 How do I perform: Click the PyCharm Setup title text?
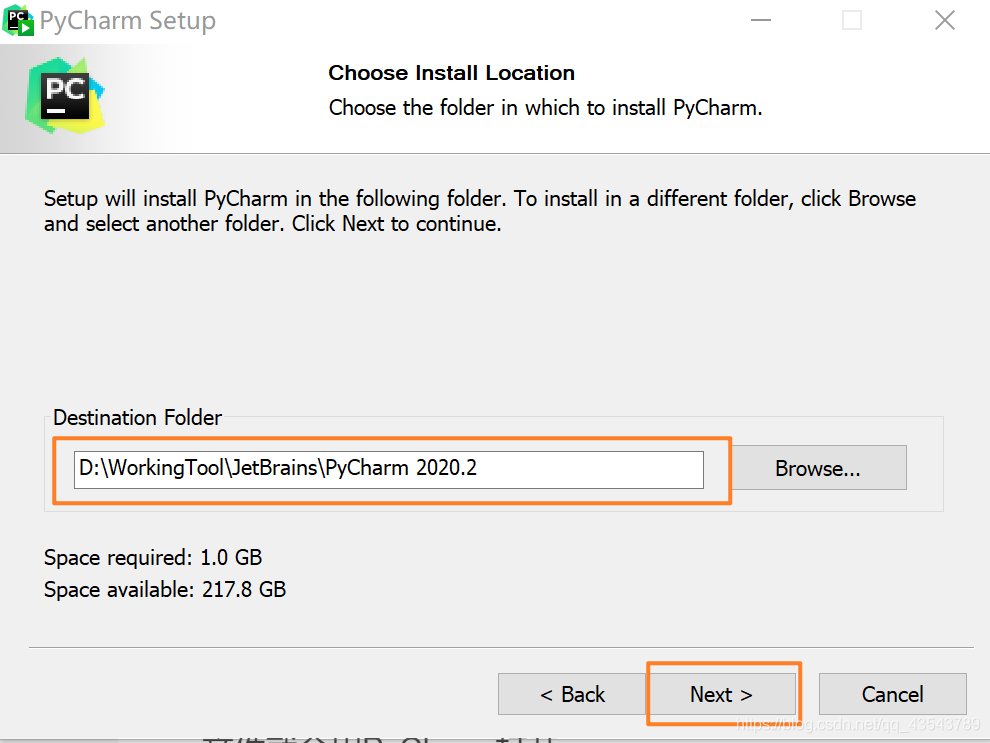(128, 21)
